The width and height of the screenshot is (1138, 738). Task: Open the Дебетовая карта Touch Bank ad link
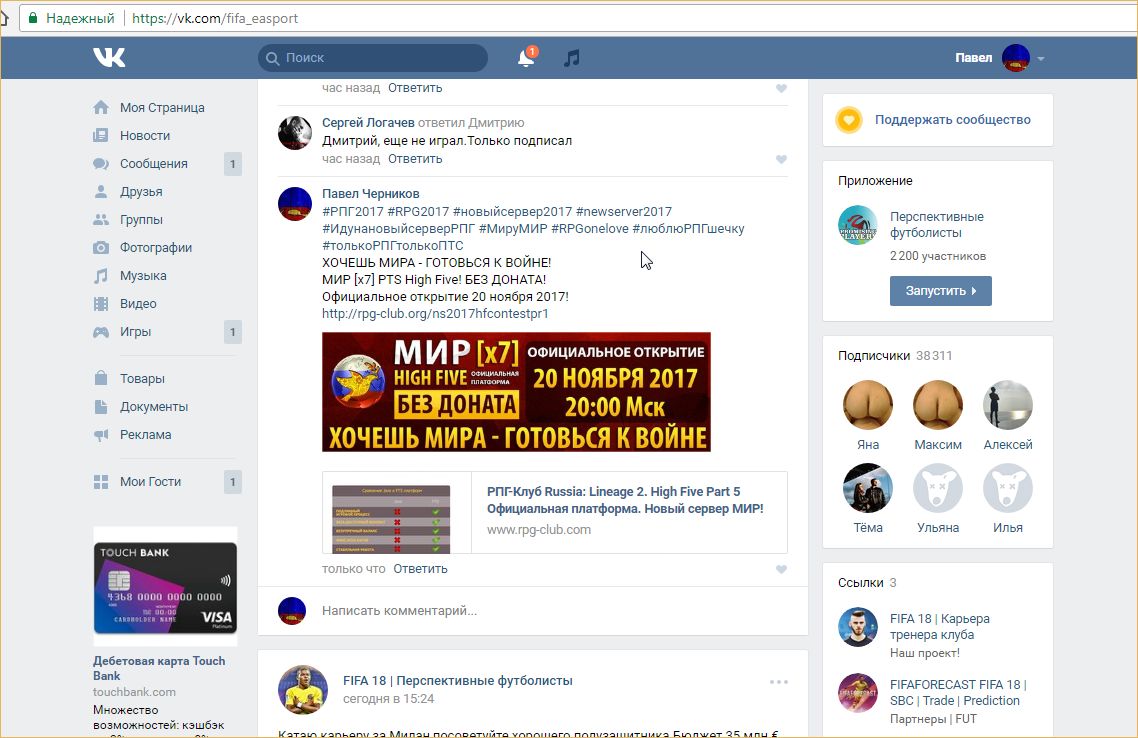click(159, 668)
